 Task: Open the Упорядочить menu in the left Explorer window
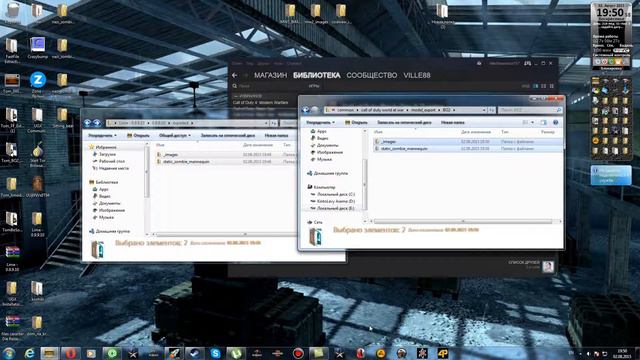pyautogui.click(x=102, y=136)
